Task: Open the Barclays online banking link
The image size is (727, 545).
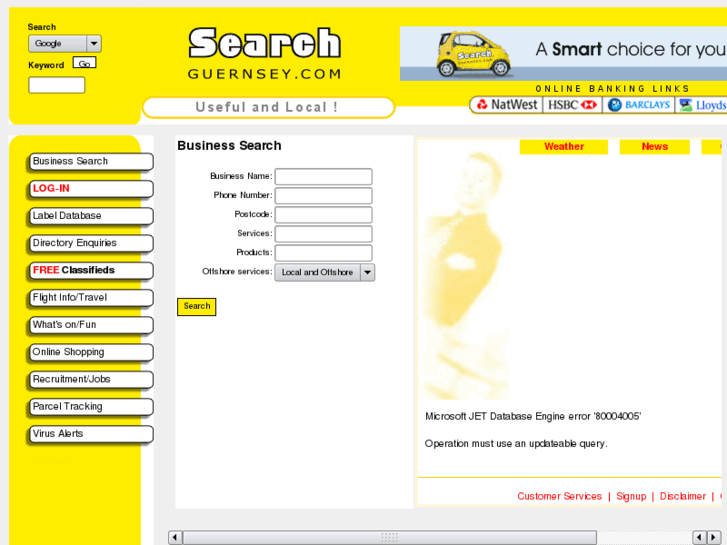Action: pyautogui.click(x=638, y=105)
